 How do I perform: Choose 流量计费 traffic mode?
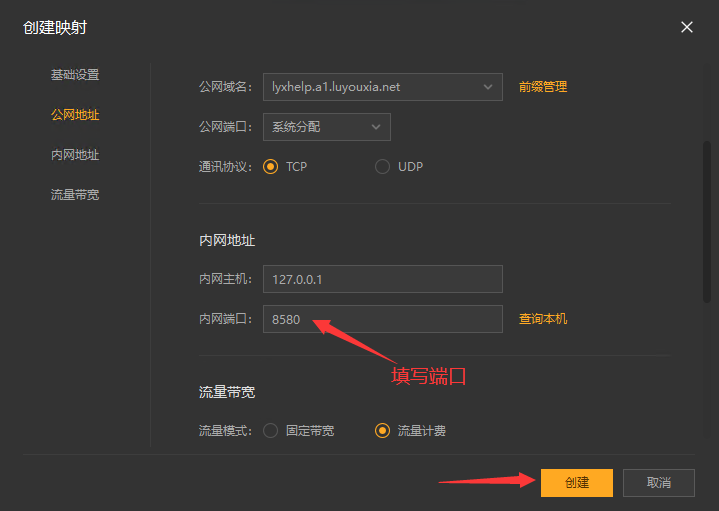(382, 431)
